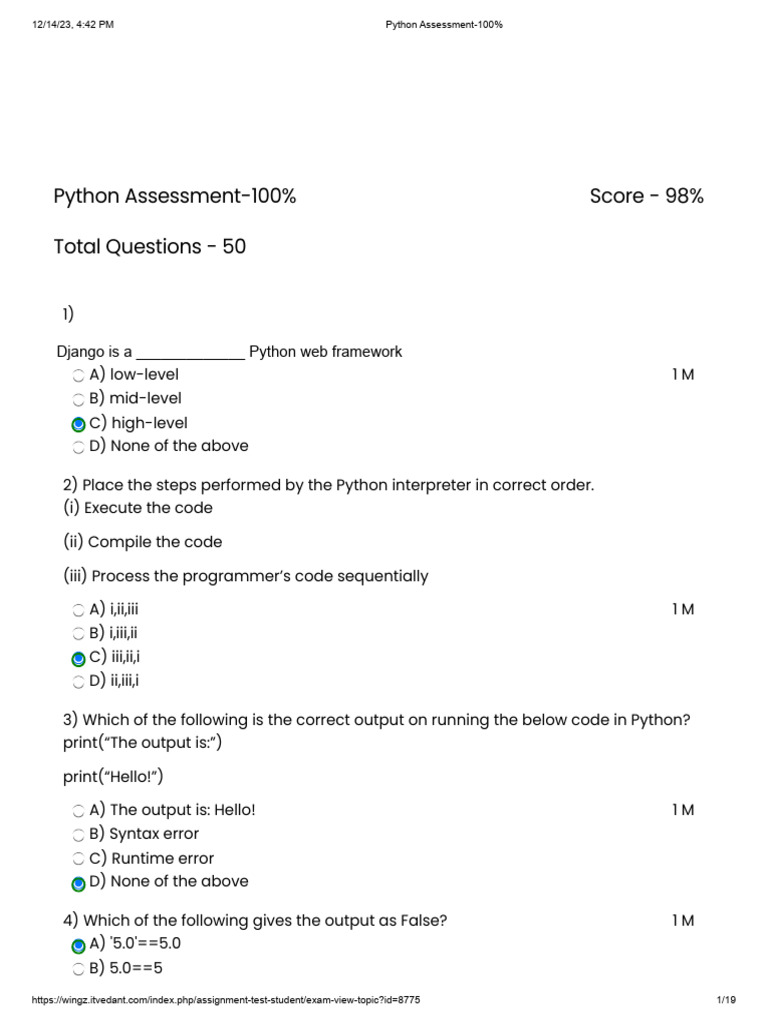768x1024 pixels.
Task: Click the Score - 98% text
Action: coord(646,196)
